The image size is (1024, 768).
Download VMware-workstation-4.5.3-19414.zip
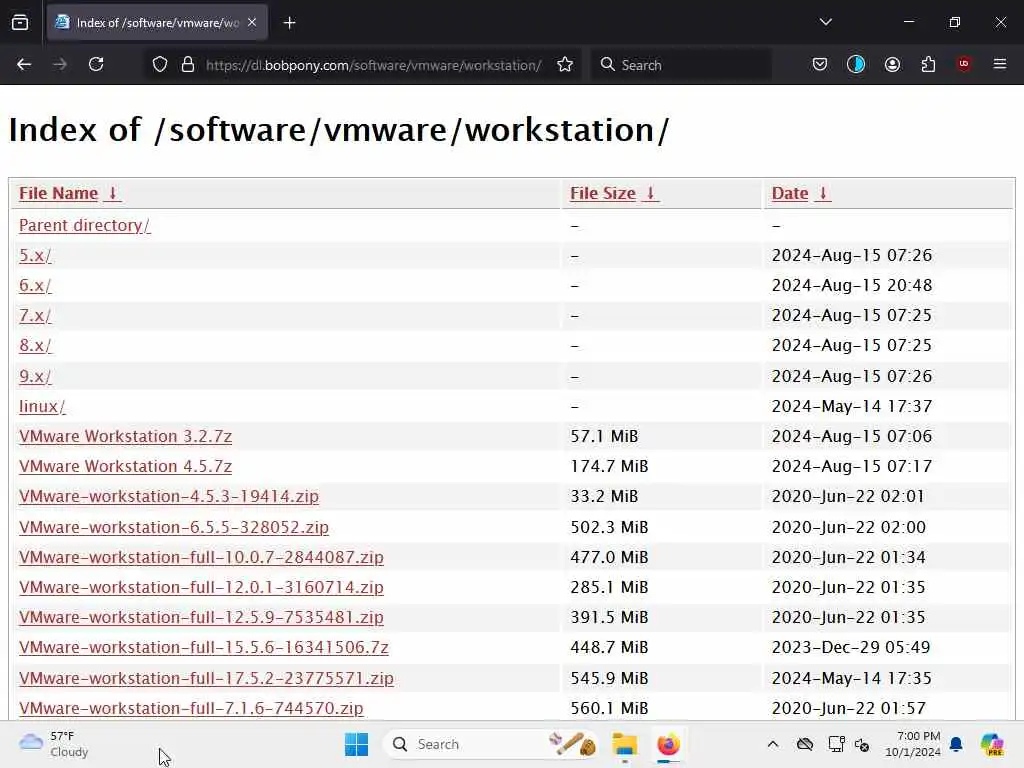tap(168, 496)
